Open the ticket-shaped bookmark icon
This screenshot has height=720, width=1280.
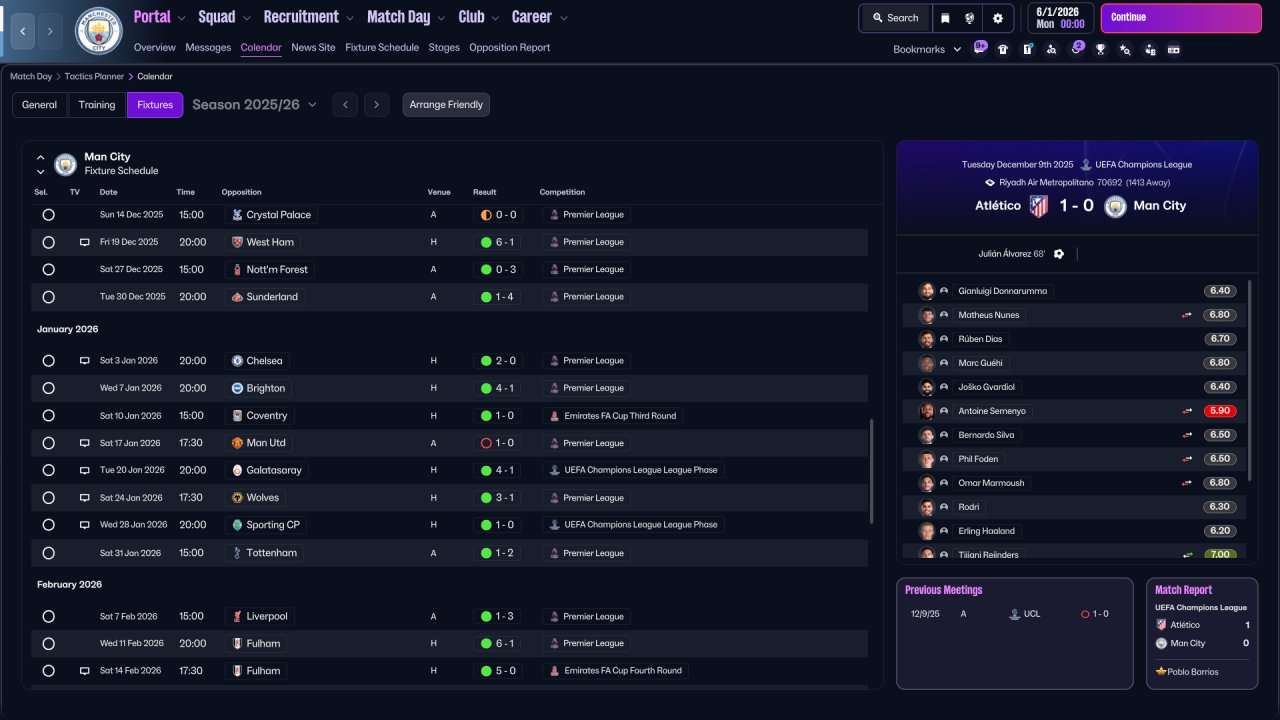[1174, 49]
